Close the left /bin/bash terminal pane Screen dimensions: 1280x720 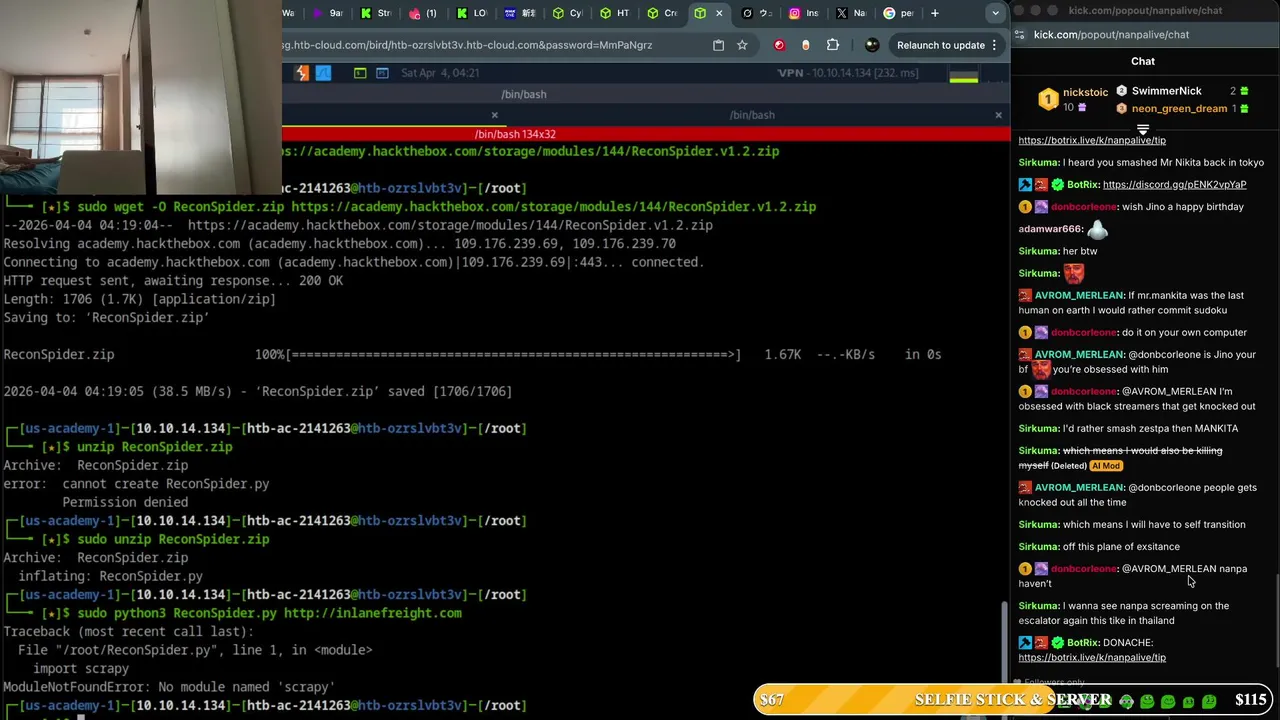point(494,115)
